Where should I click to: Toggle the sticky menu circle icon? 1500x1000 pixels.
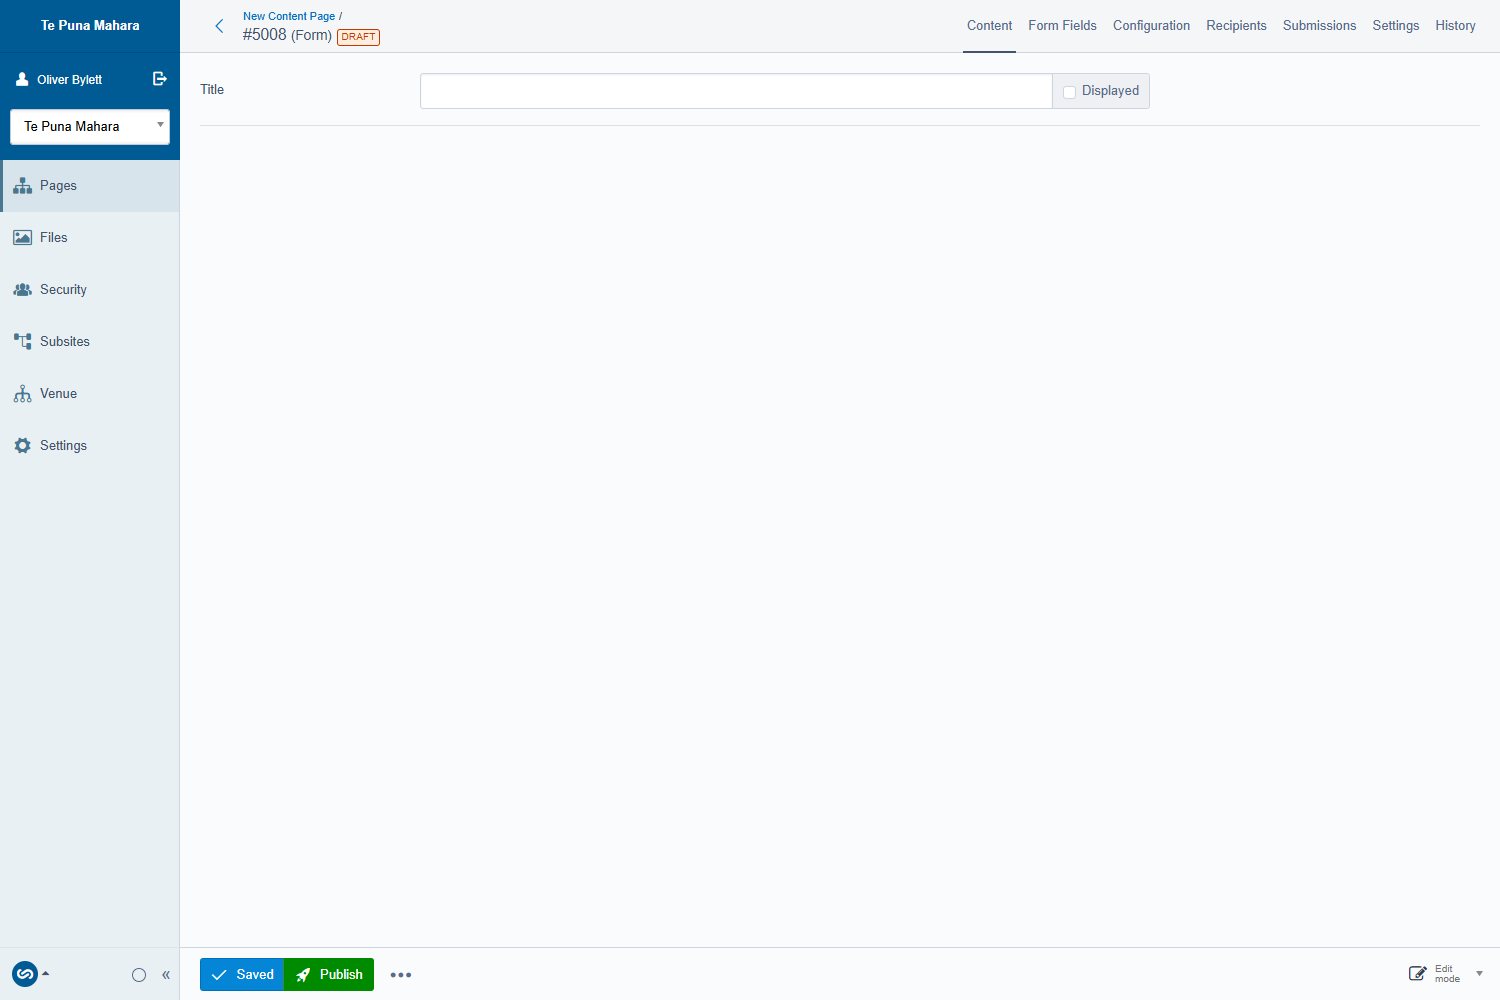139,975
